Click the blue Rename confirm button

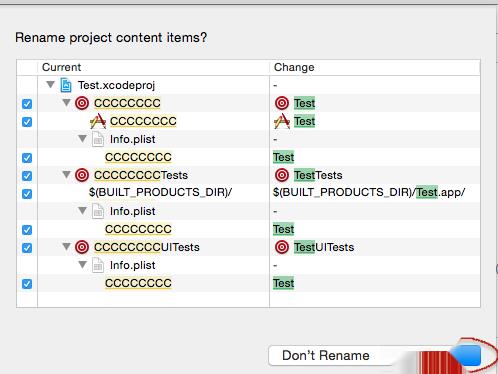pos(467,355)
